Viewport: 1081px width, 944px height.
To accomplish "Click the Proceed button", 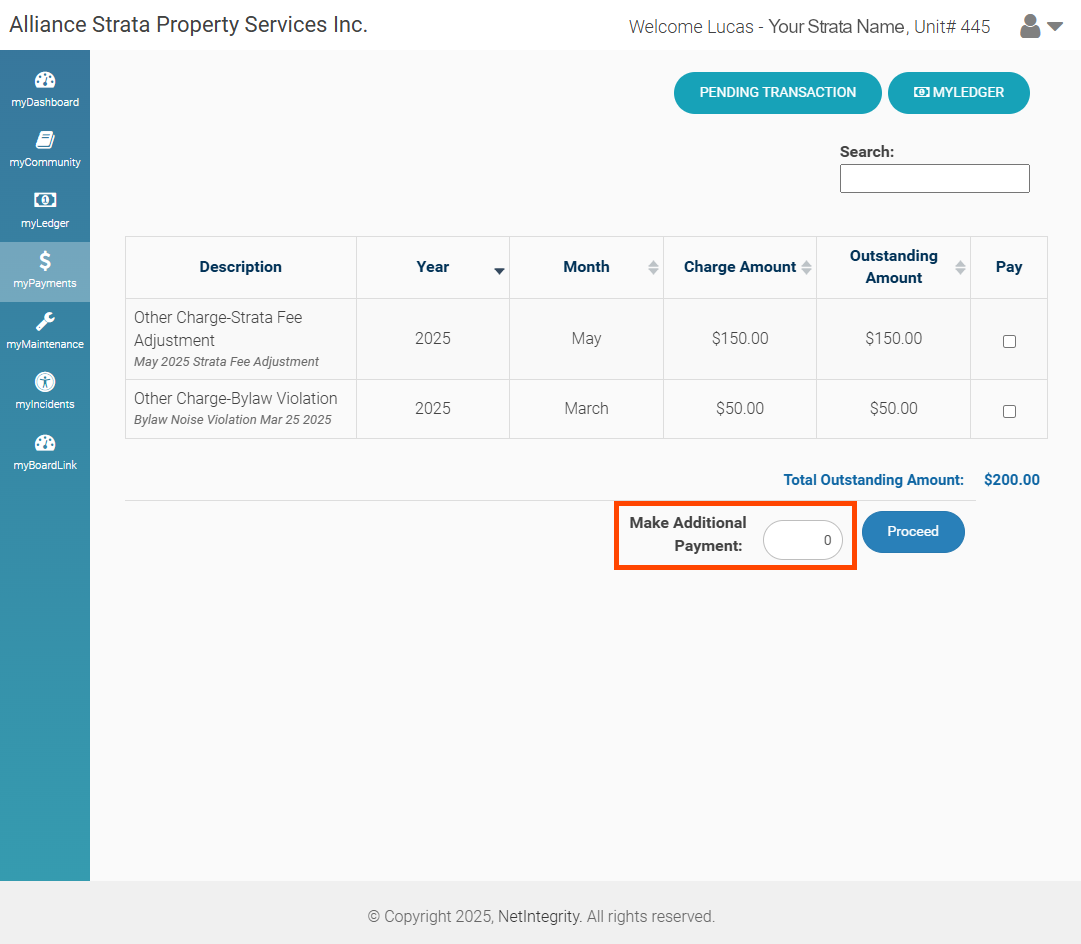I will click(x=912, y=531).
